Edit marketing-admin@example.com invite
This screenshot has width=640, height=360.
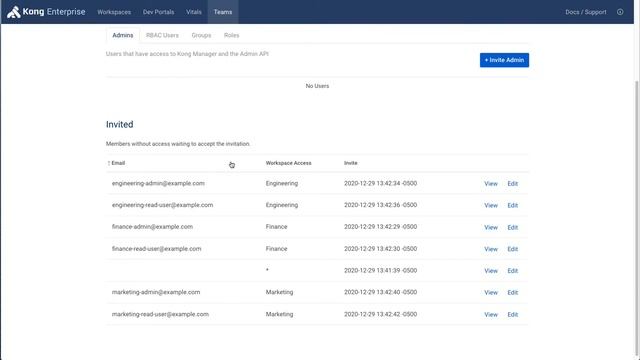click(513, 293)
